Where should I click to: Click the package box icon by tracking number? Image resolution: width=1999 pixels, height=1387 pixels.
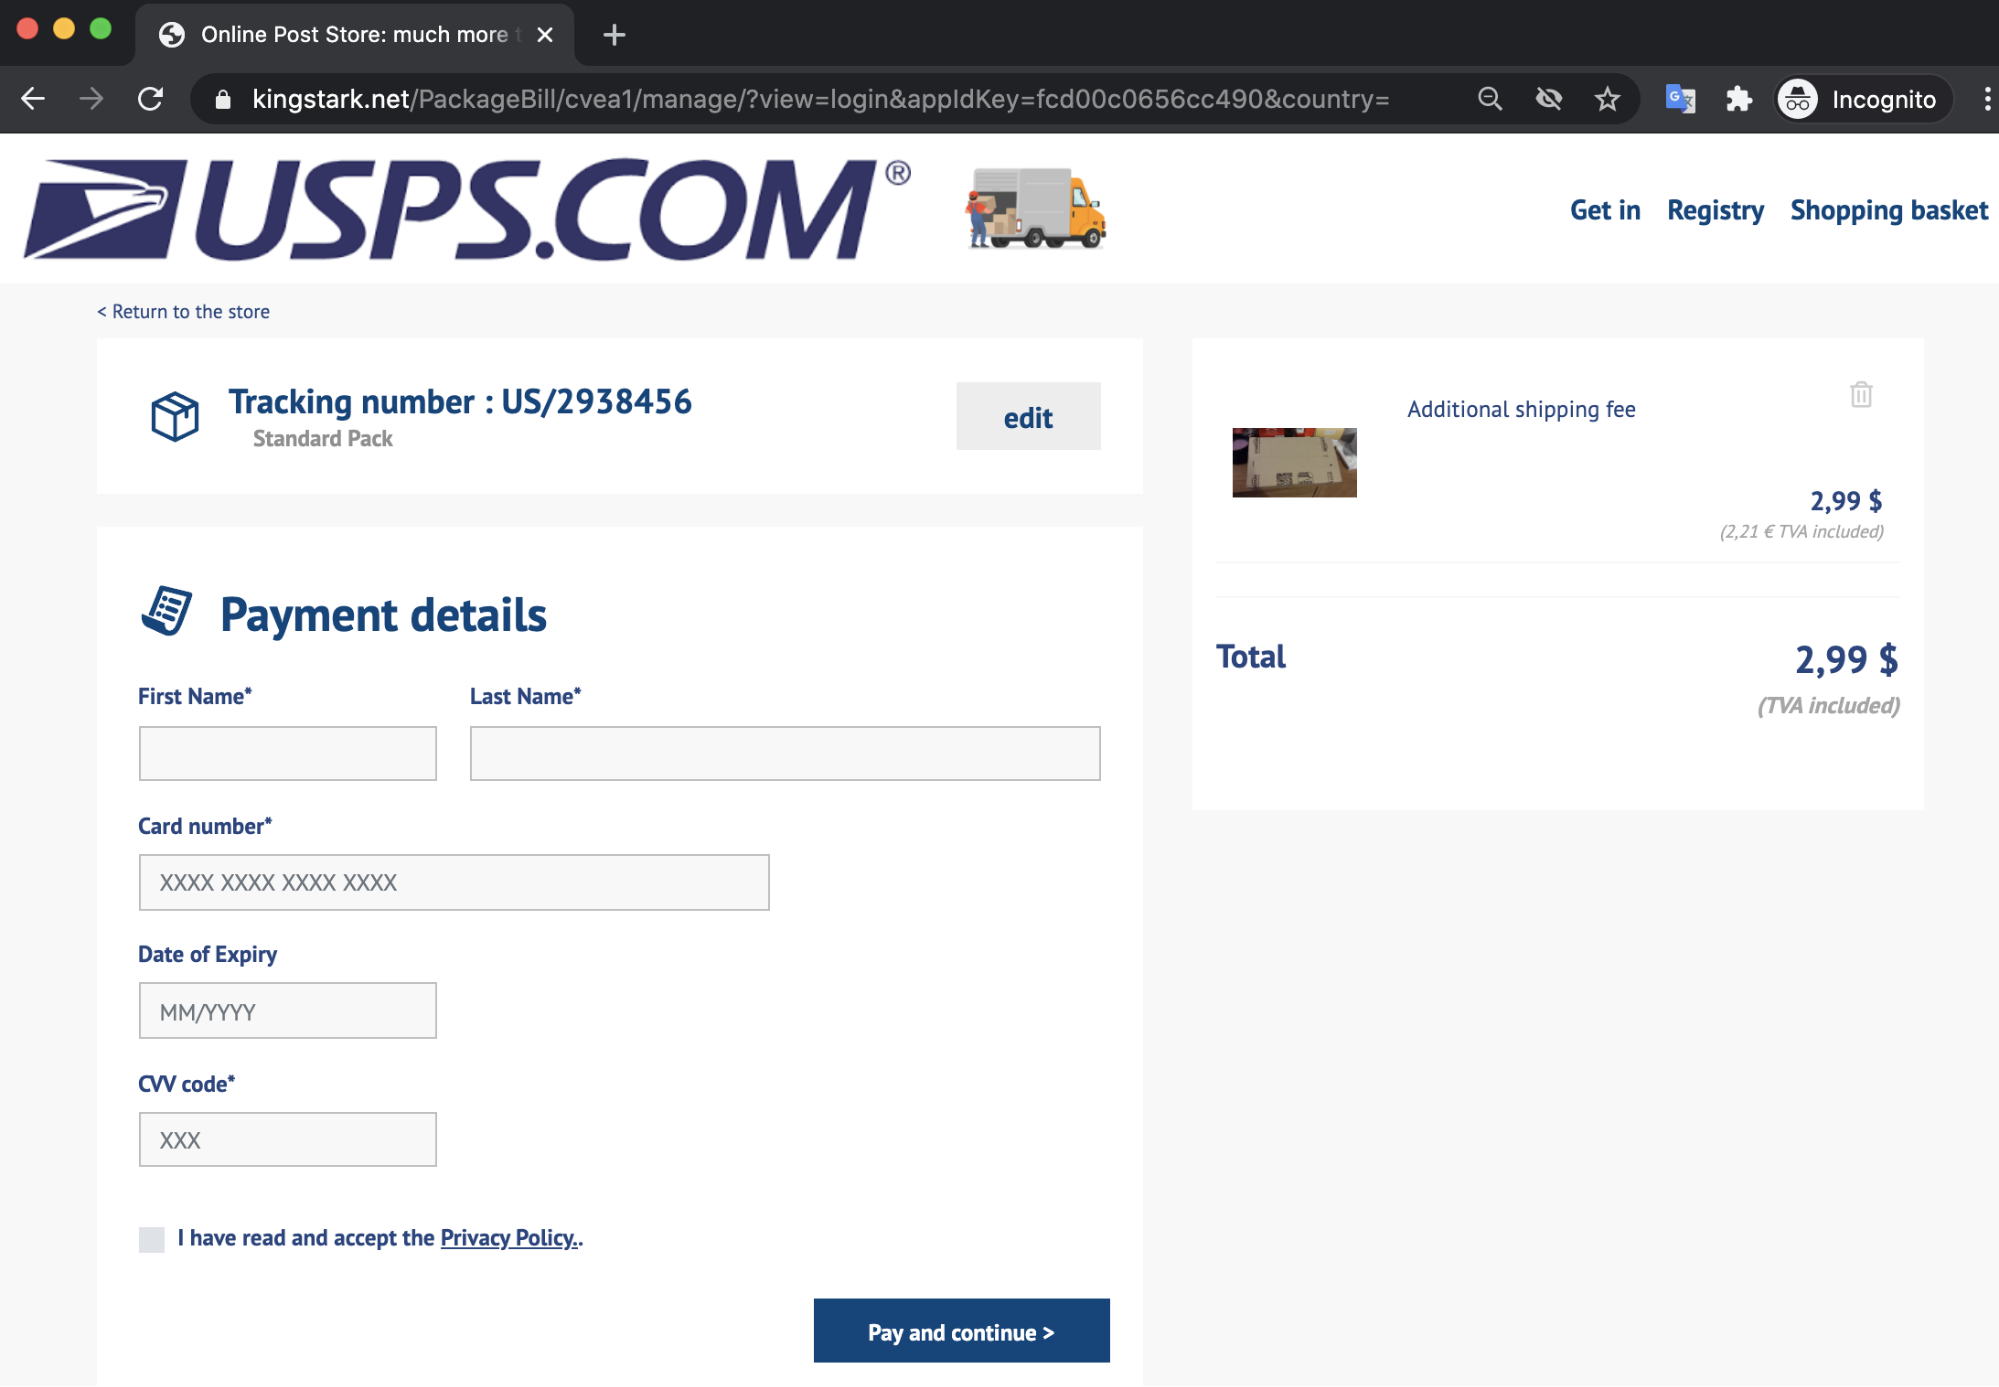click(x=175, y=416)
